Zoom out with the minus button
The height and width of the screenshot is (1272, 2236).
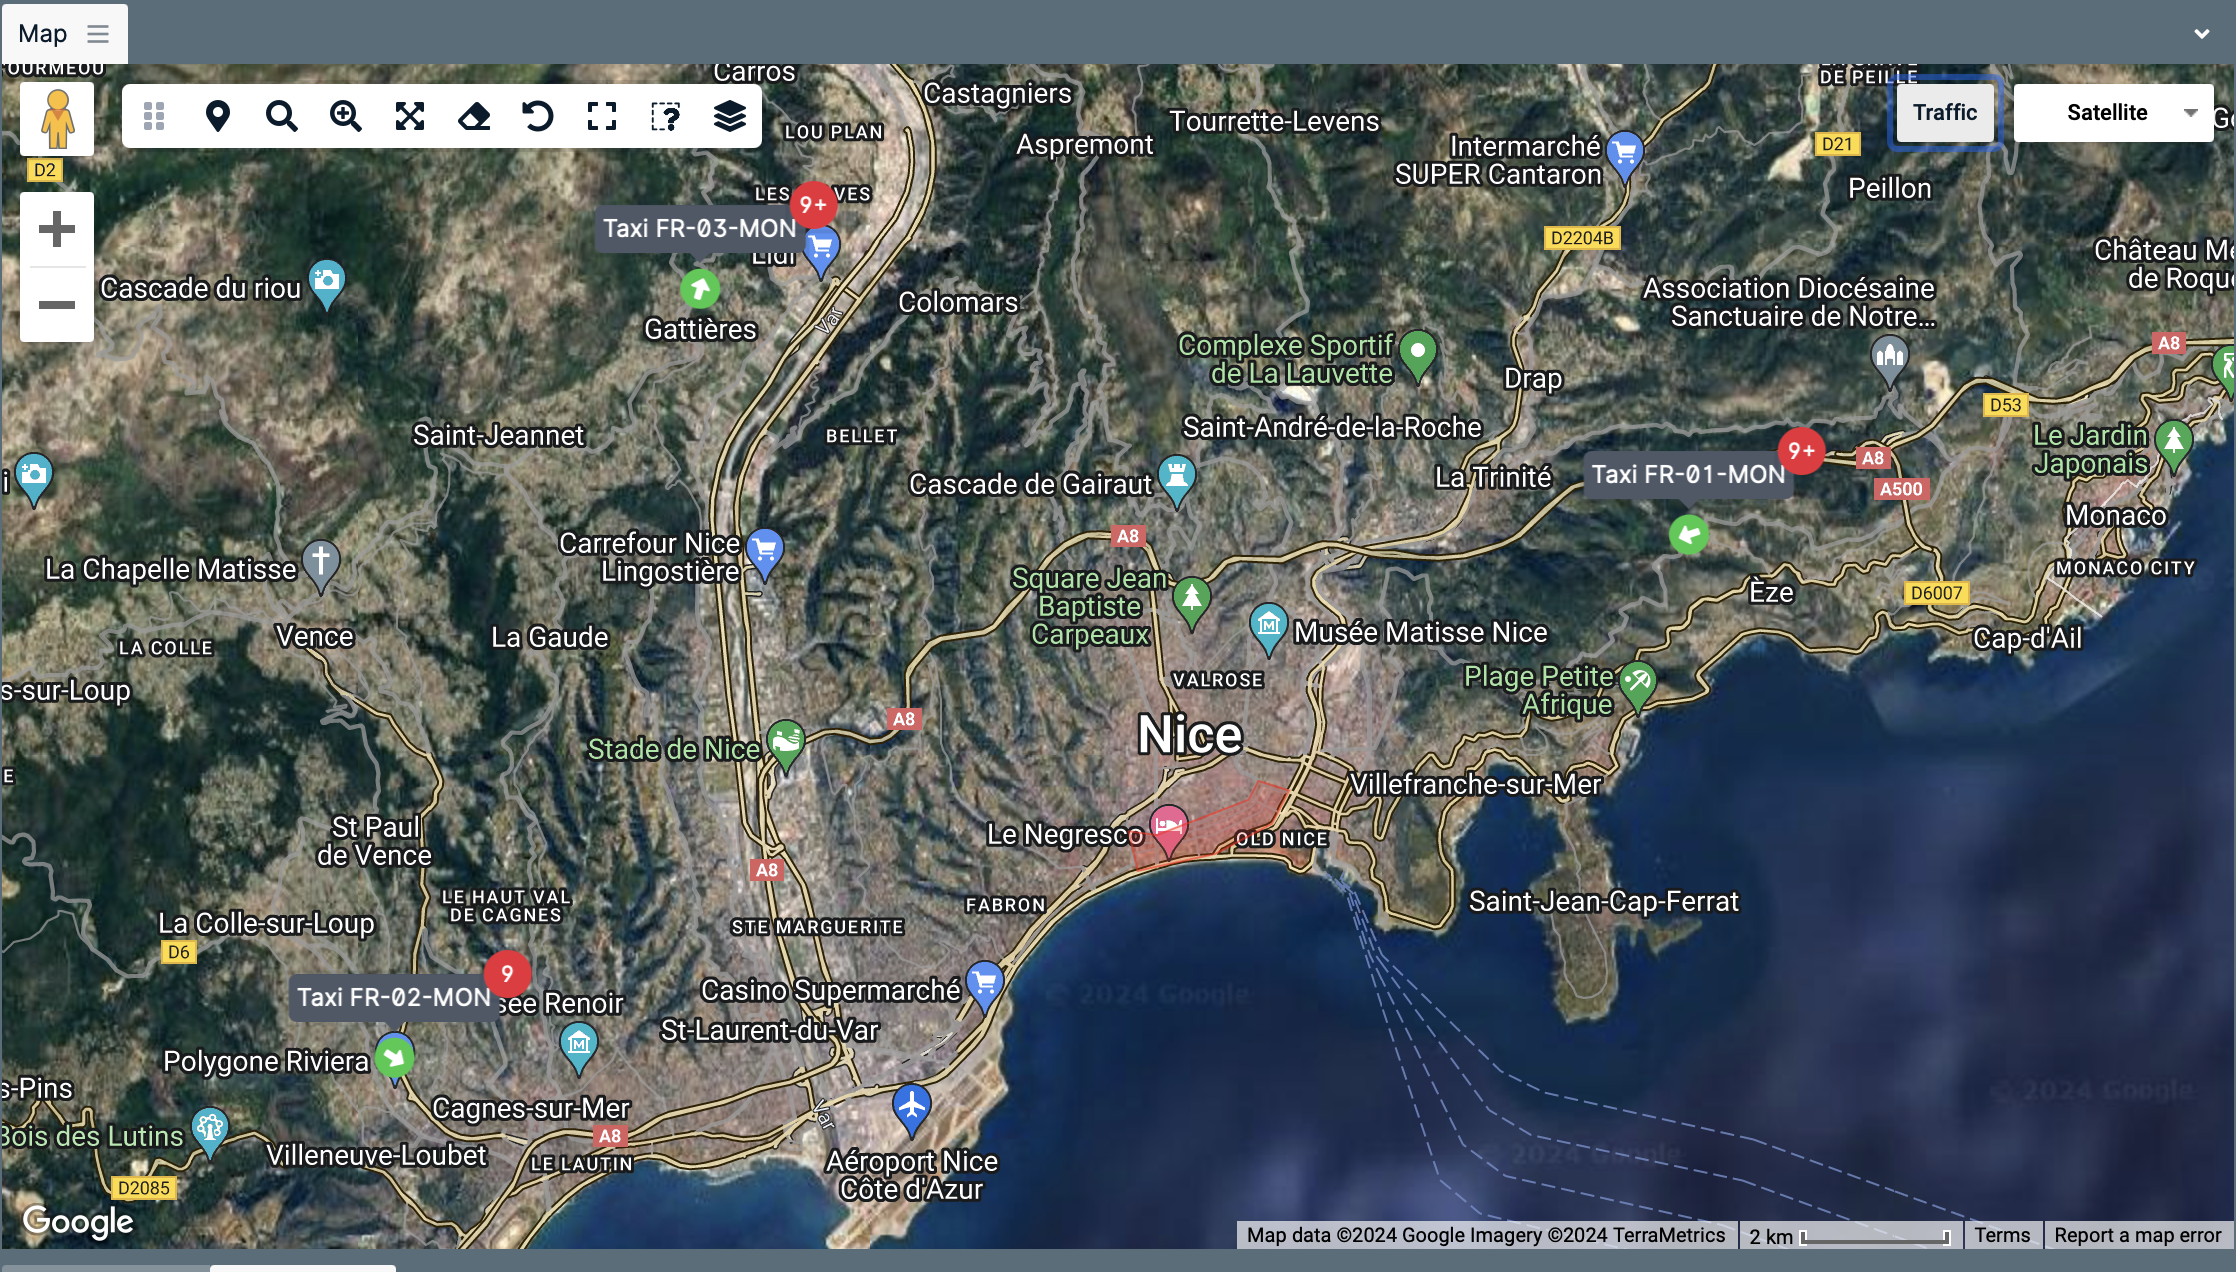click(57, 305)
